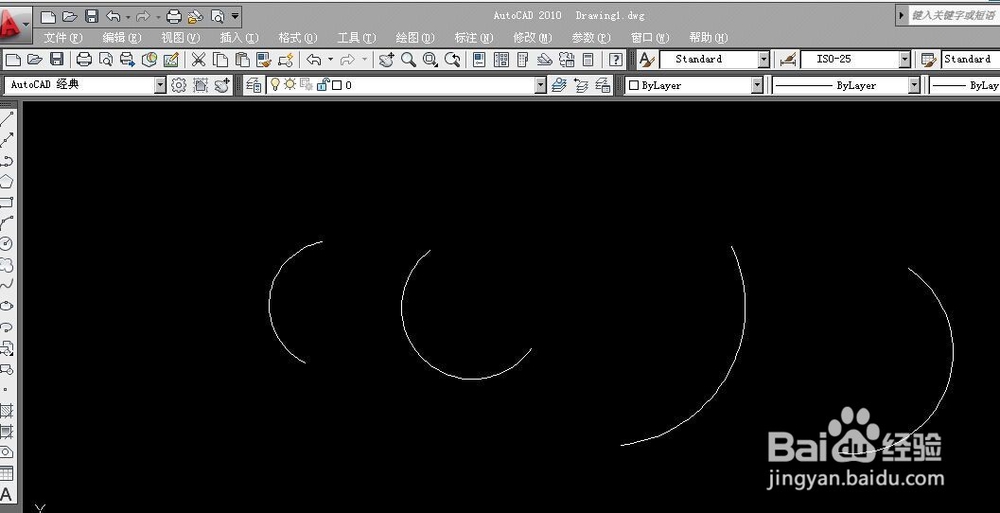Image resolution: width=1000 pixels, height=513 pixels.
Task: Click Zoom Previous icon
Action: click(453, 60)
